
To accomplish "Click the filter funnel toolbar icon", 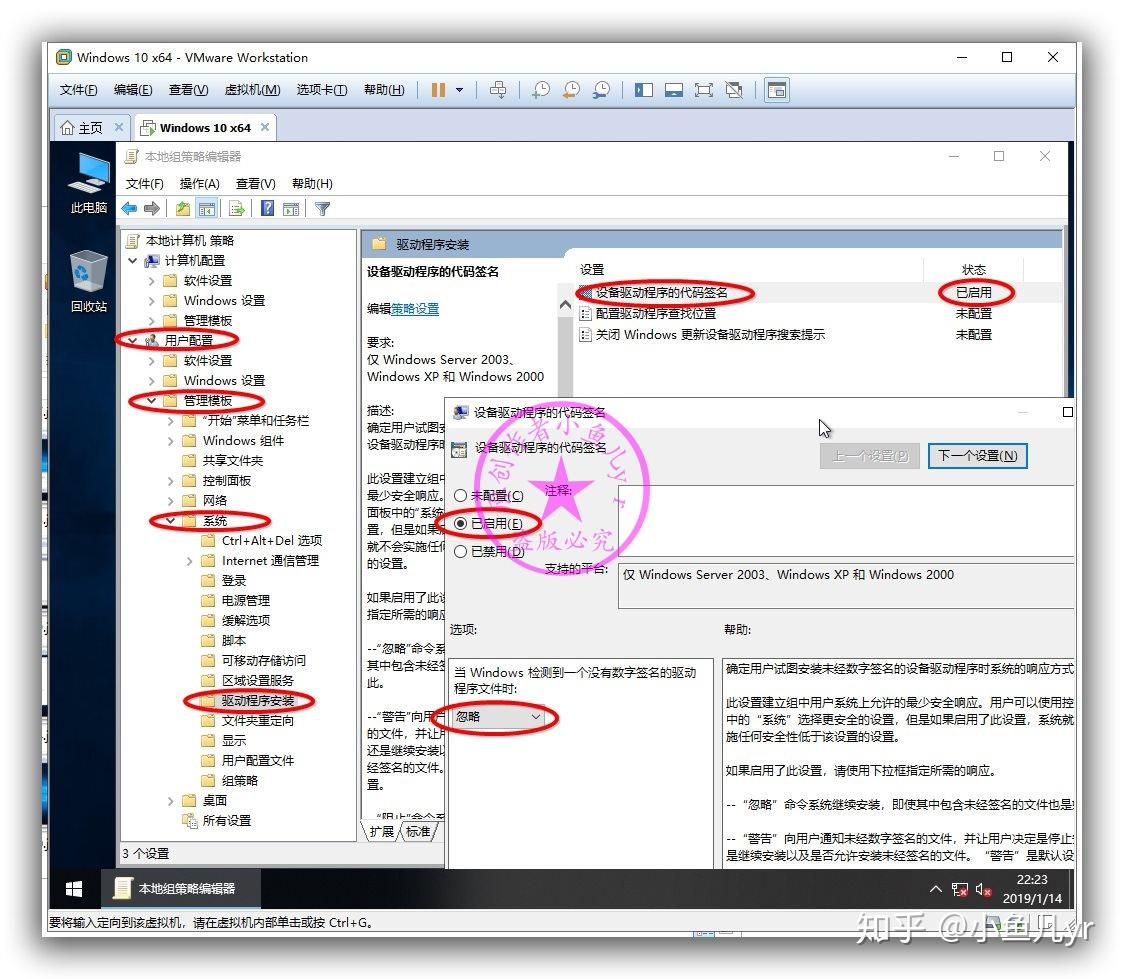I will pos(323,209).
